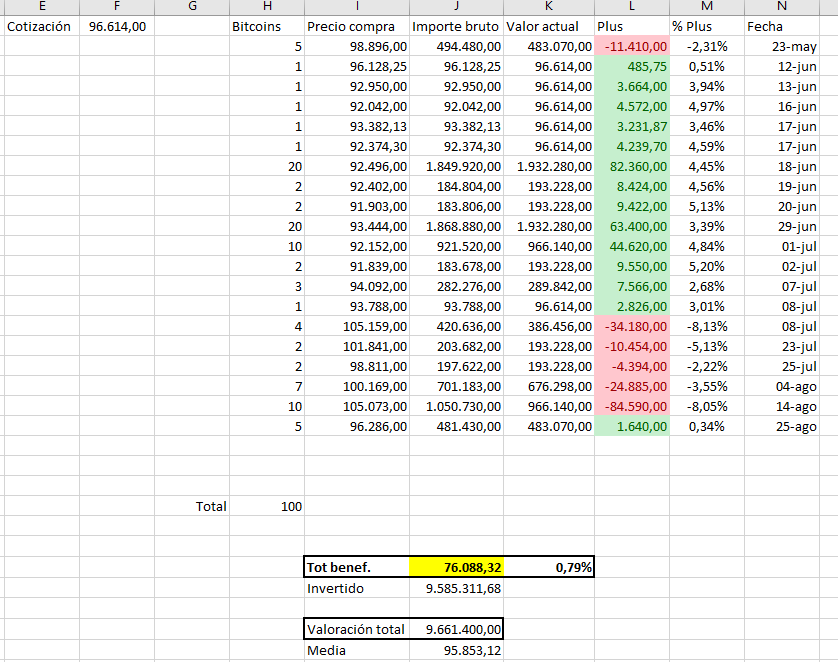Select the date cell 25-ago
Viewport: 838px width, 662px height.
(x=781, y=426)
